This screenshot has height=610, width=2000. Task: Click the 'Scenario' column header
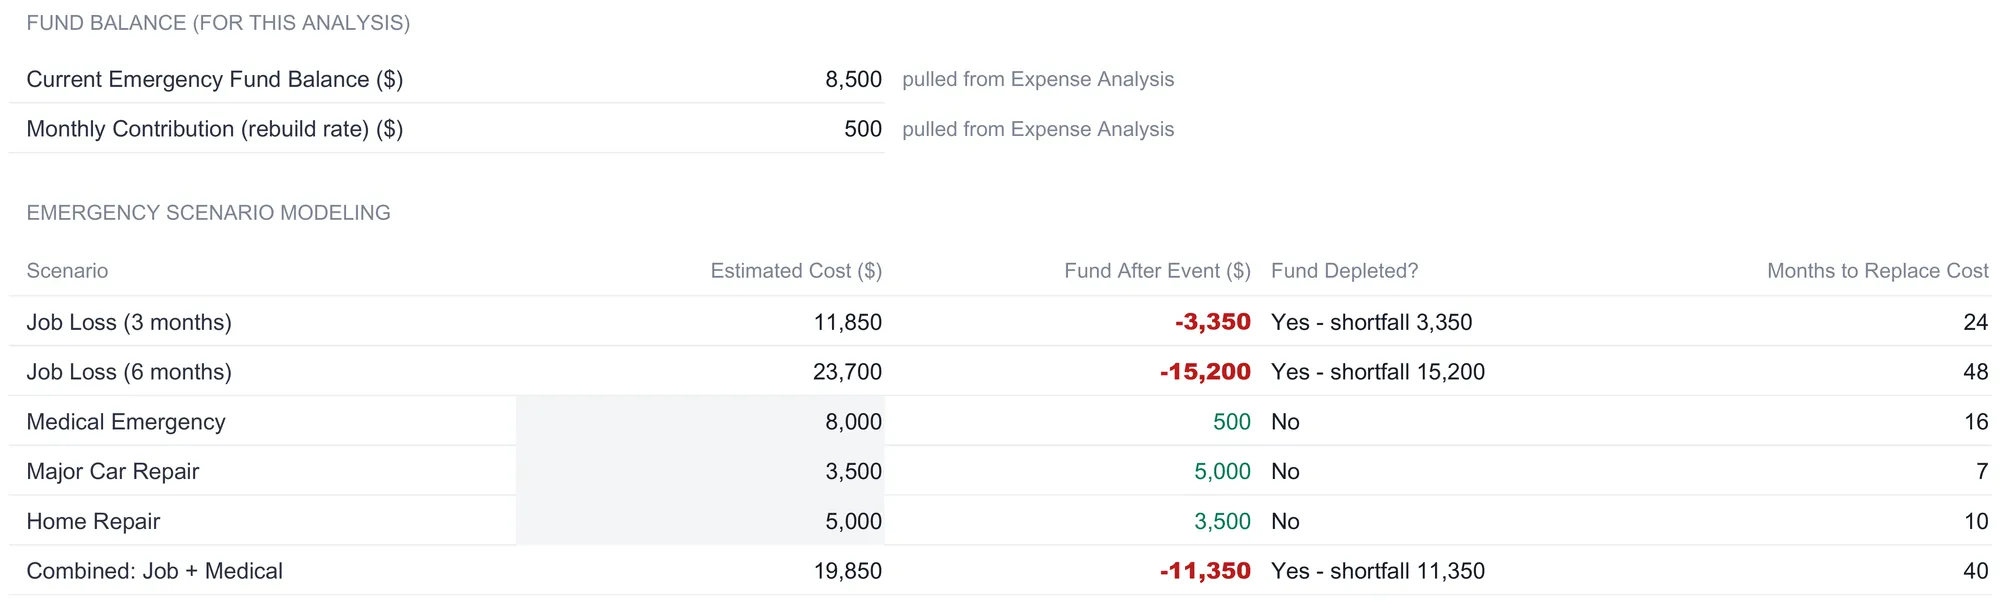tap(67, 271)
